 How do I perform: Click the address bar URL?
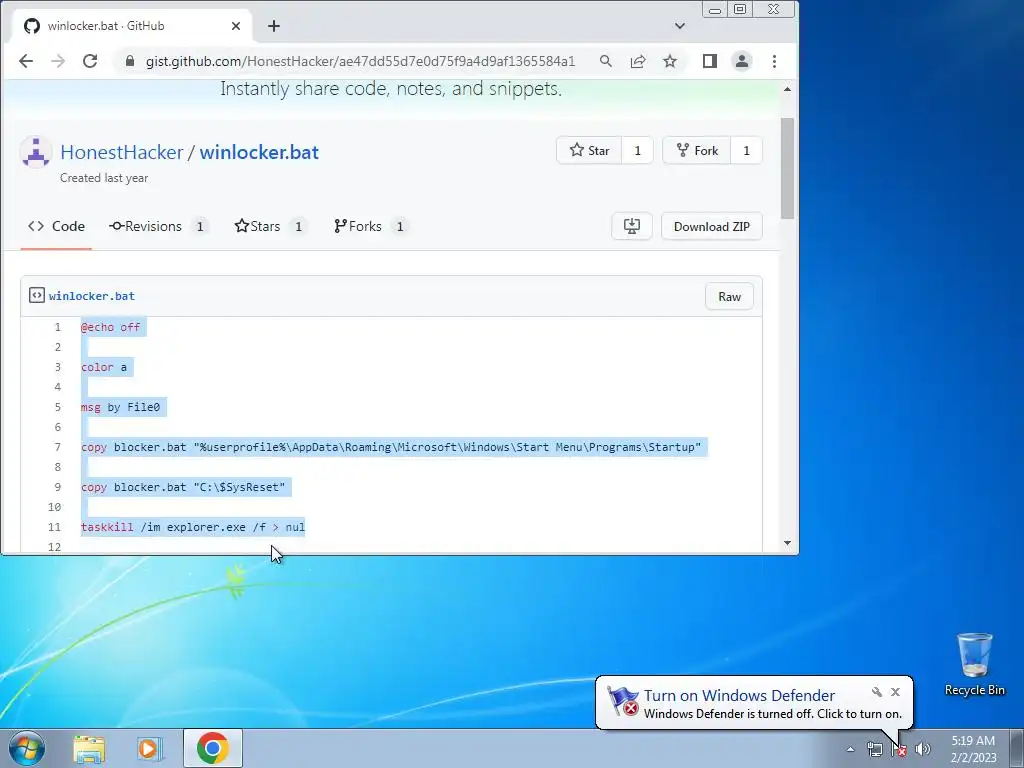360,61
